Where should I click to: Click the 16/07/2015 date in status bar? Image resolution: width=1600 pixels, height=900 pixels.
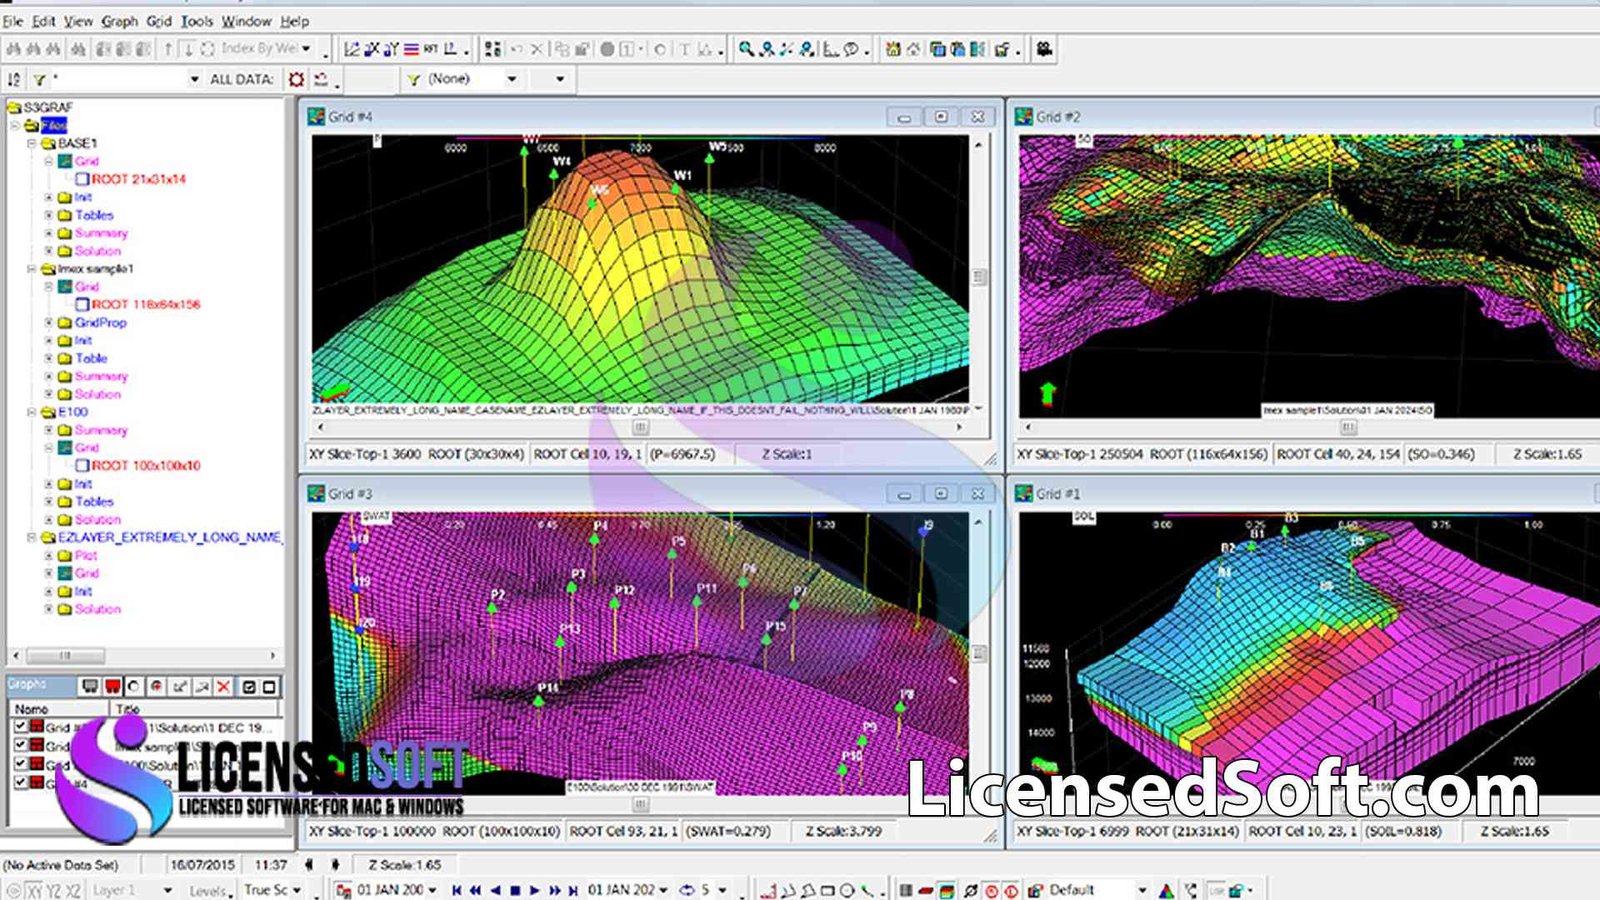click(202, 865)
